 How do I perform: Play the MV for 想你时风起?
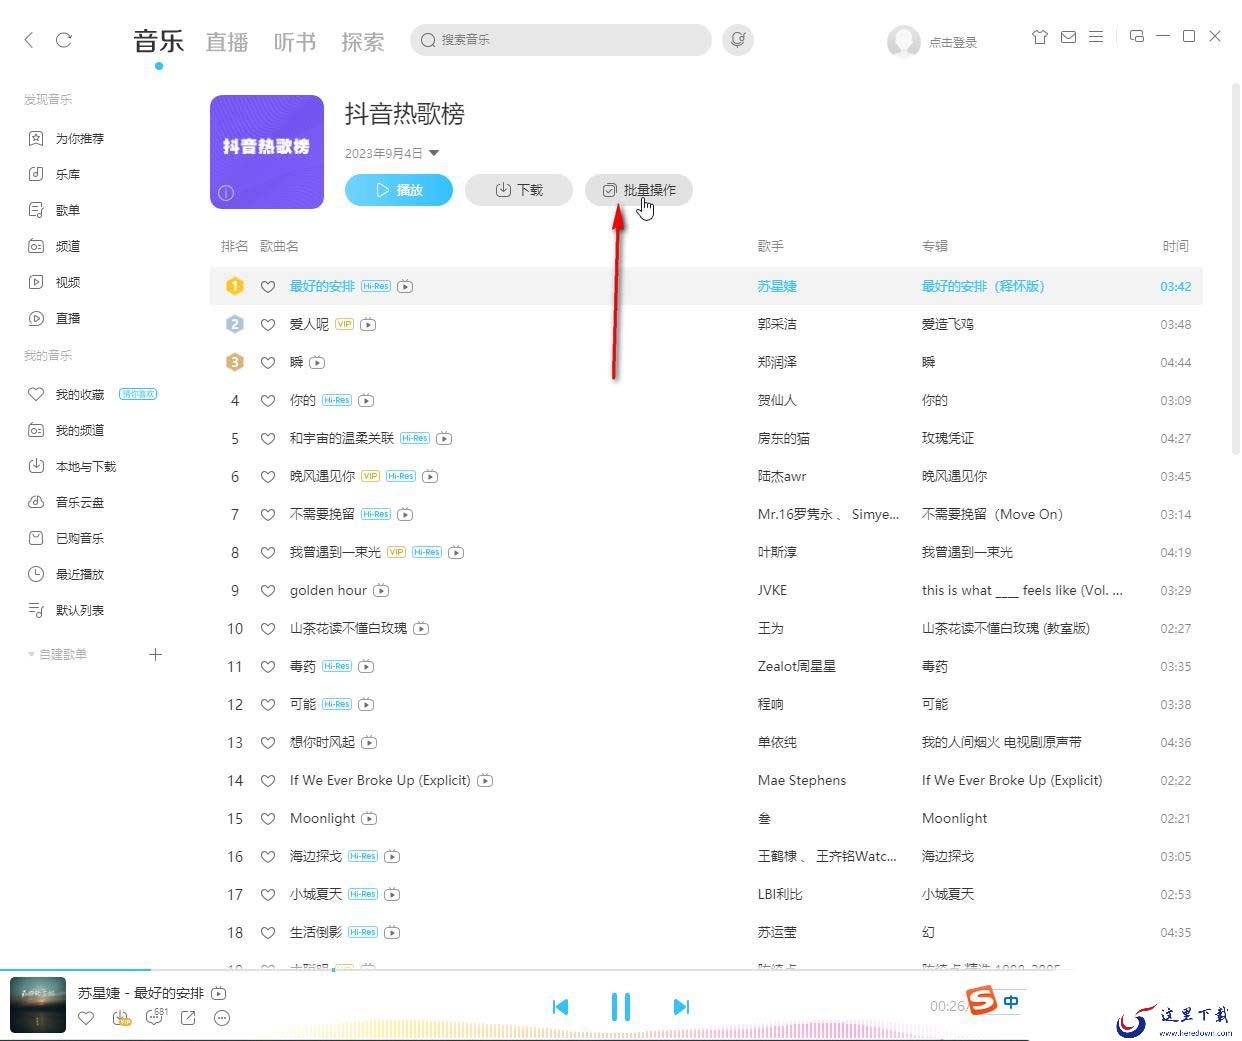[x=369, y=742]
